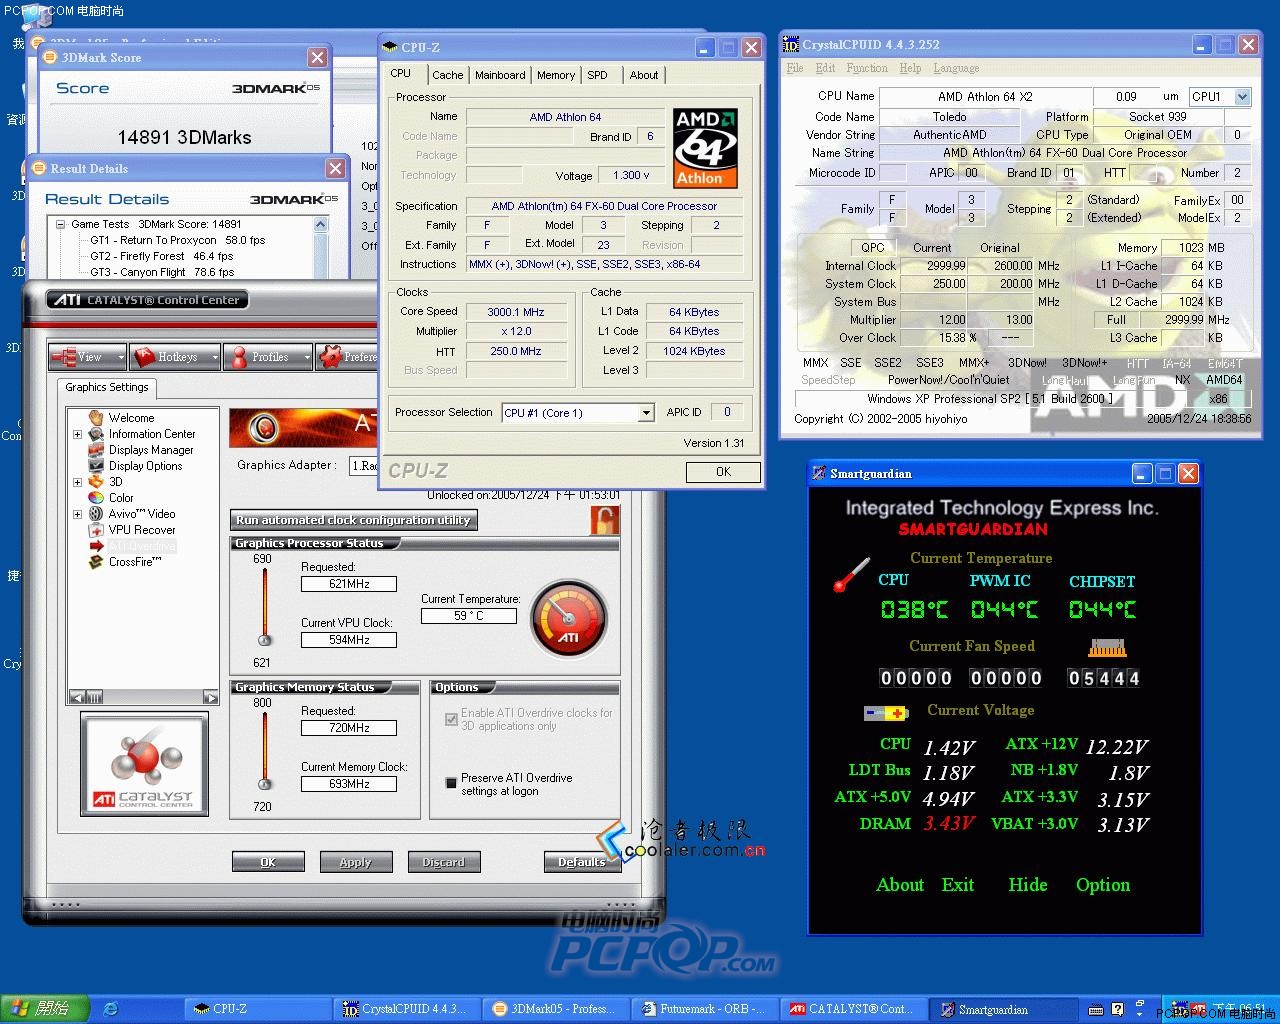Toggle the QPC button in CrystalCPUID

[873, 247]
